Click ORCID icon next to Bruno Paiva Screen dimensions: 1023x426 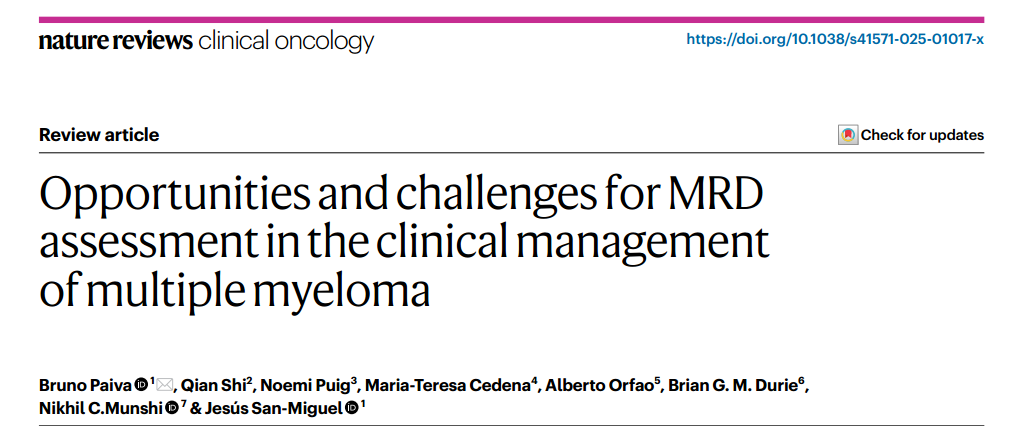142,385
